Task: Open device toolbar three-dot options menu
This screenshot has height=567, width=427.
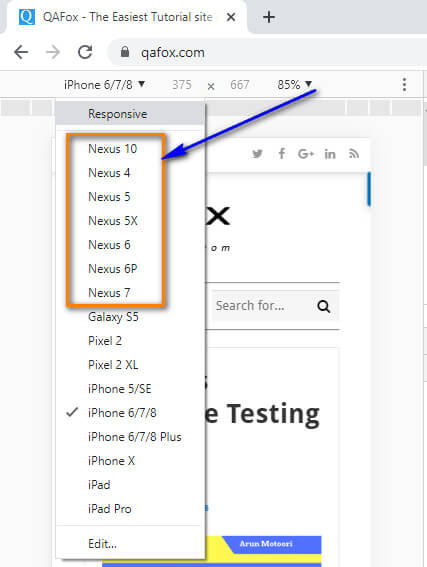Action: click(405, 85)
